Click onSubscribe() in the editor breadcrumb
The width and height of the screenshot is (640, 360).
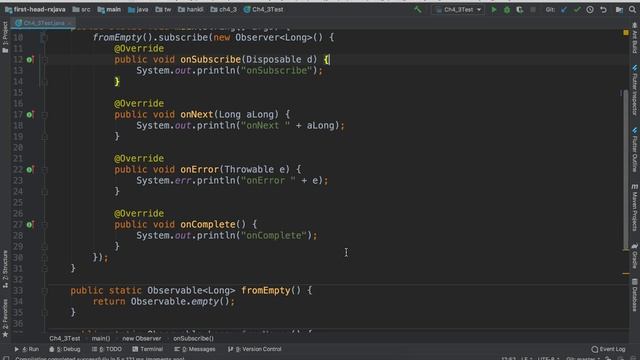[193, 338]
